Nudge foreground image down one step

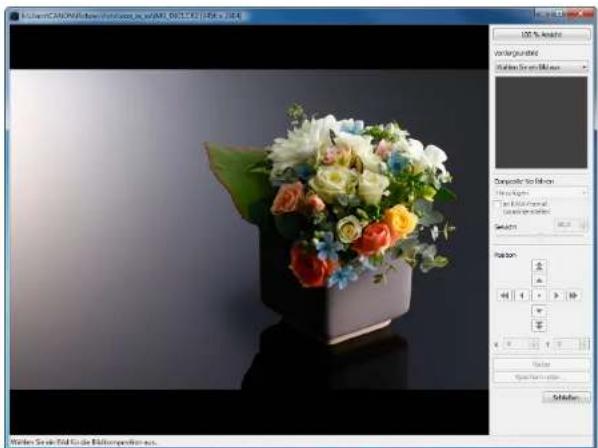[x=539, y=311]
